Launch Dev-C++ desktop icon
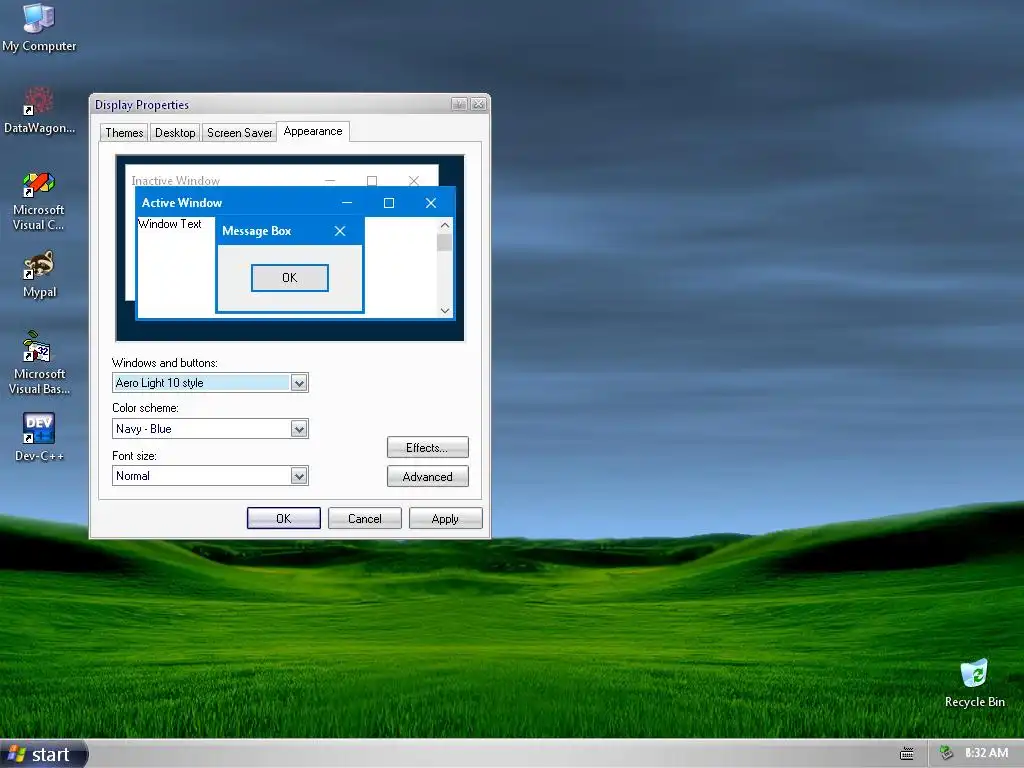1024x768 pixels. tap(39, 436)
